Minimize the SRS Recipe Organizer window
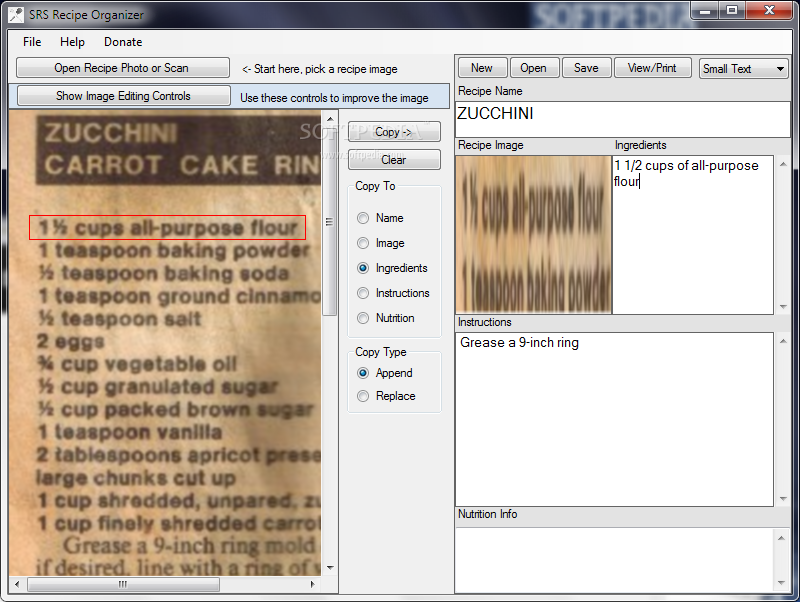800x602 pixels. click(x=705, y=11)
